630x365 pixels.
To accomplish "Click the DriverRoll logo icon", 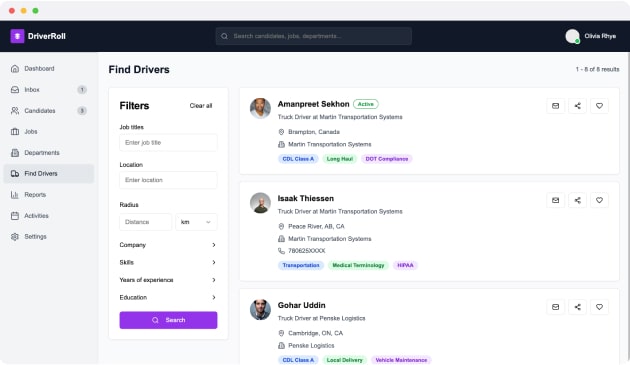I will pos(17,36).
